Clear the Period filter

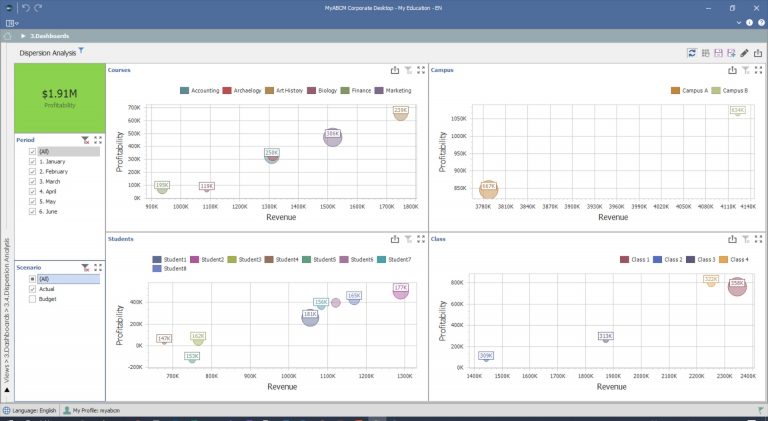(x=85, y=140)
